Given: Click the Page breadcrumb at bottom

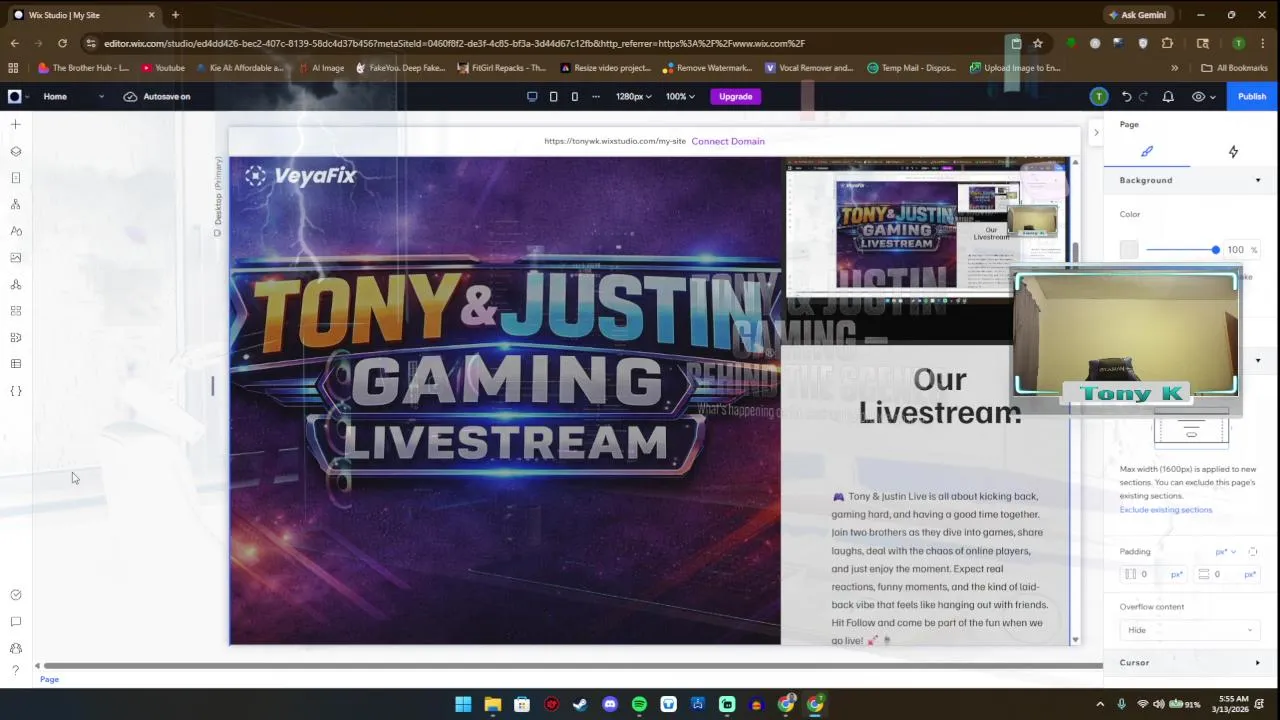Looking at the screenshot, I should tap(49, 679).
